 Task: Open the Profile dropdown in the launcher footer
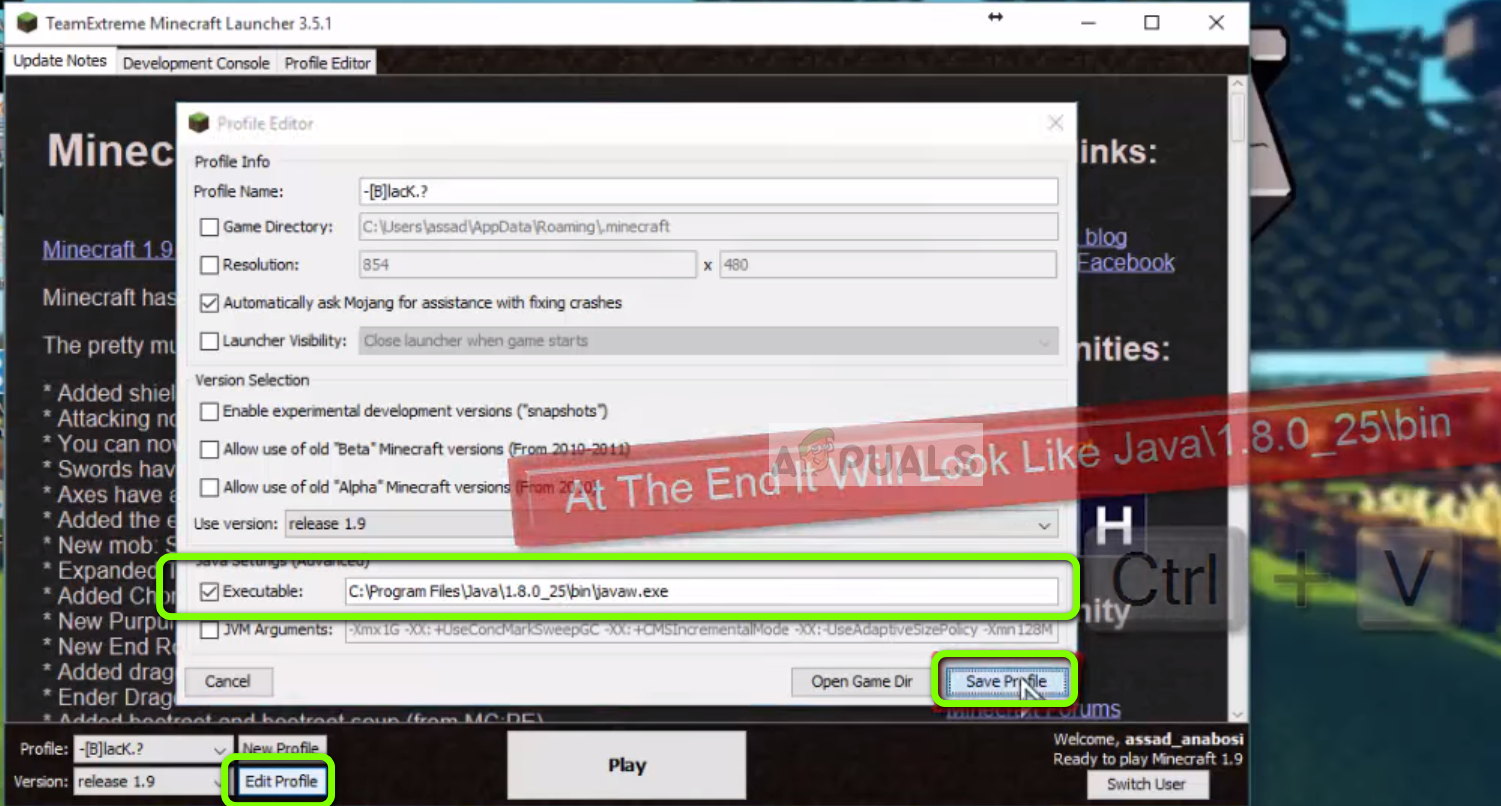[153, 750]
